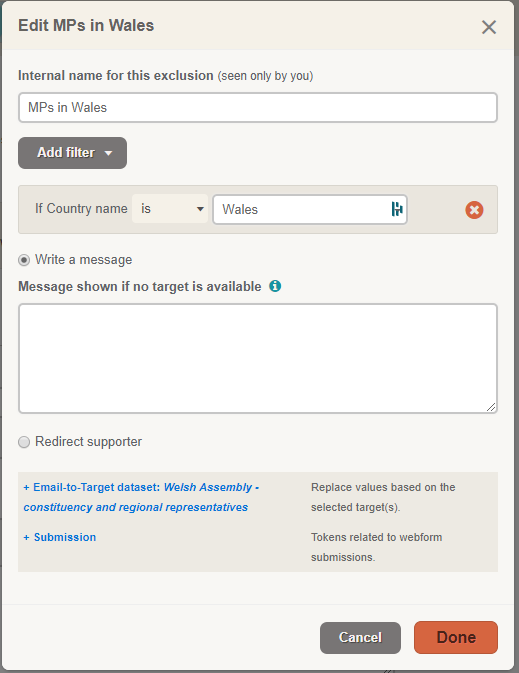Expand Email-to-Target dataset tokens

[x=141, y=497]
